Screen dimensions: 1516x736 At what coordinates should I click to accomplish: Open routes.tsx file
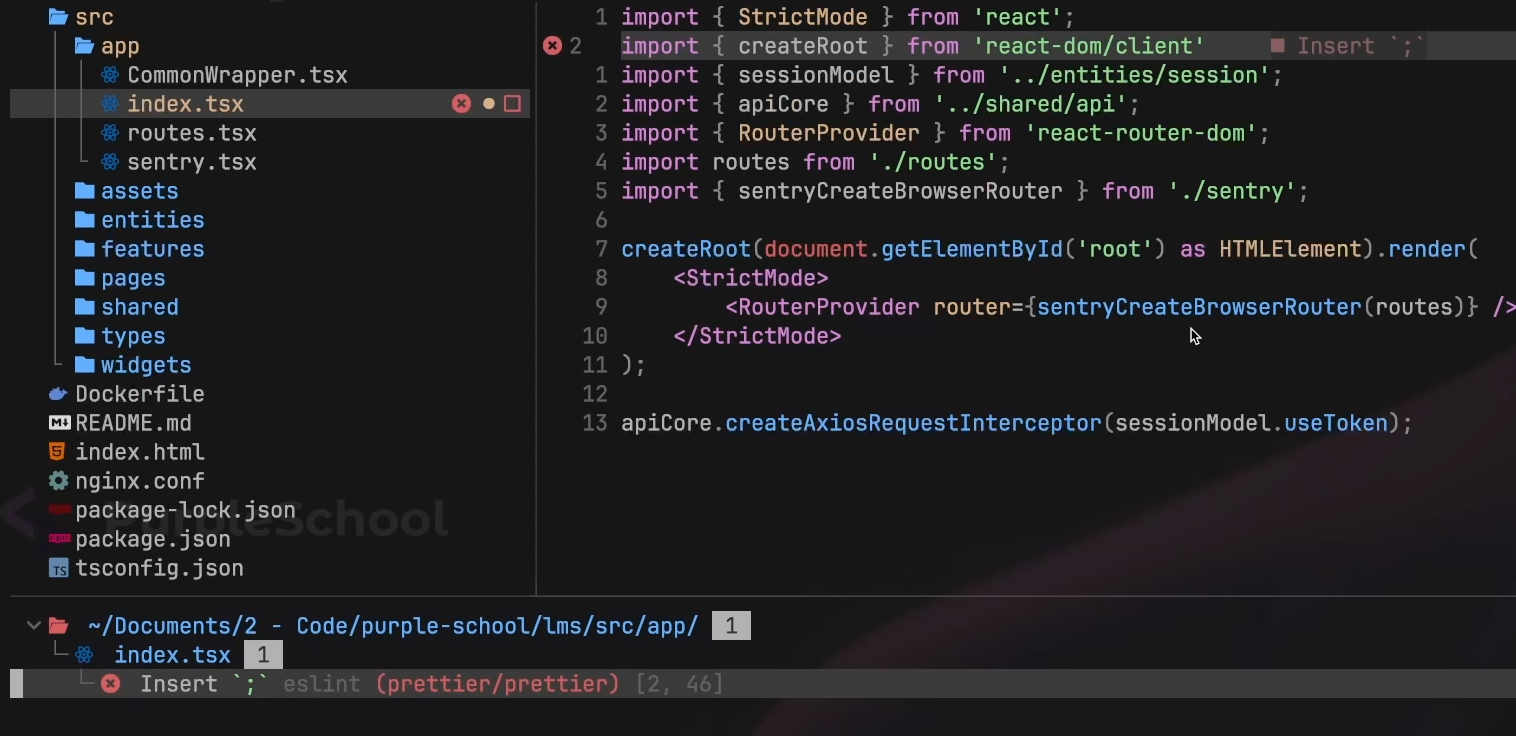[x=191, y=133]
